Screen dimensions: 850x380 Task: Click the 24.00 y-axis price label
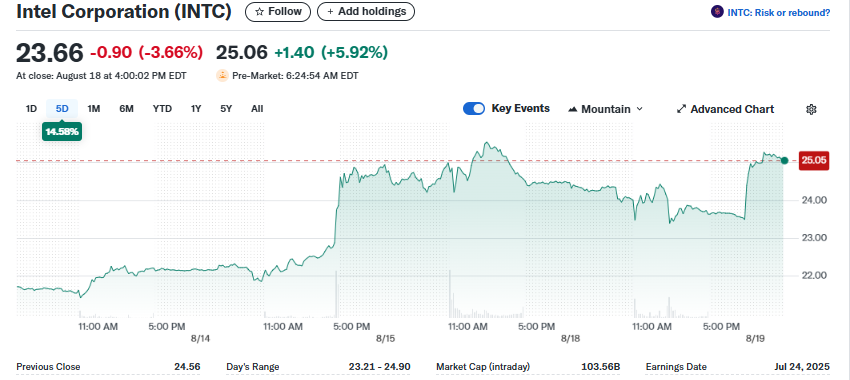click(x=813, y=200)
